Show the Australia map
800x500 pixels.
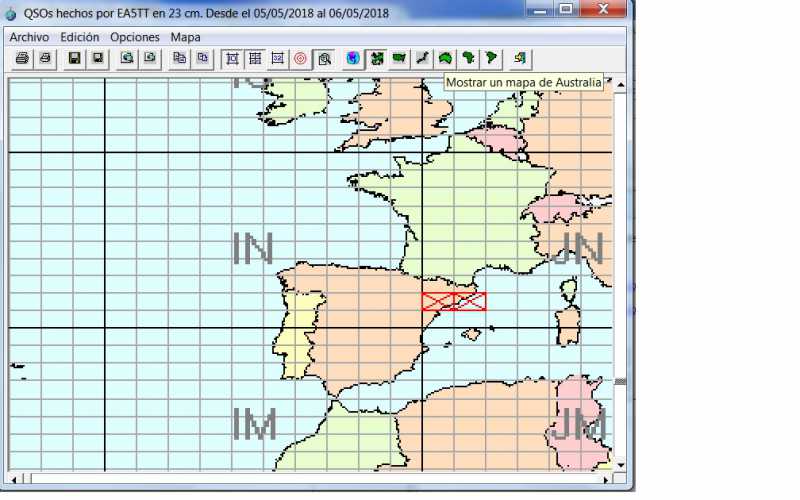pos(445,59)
